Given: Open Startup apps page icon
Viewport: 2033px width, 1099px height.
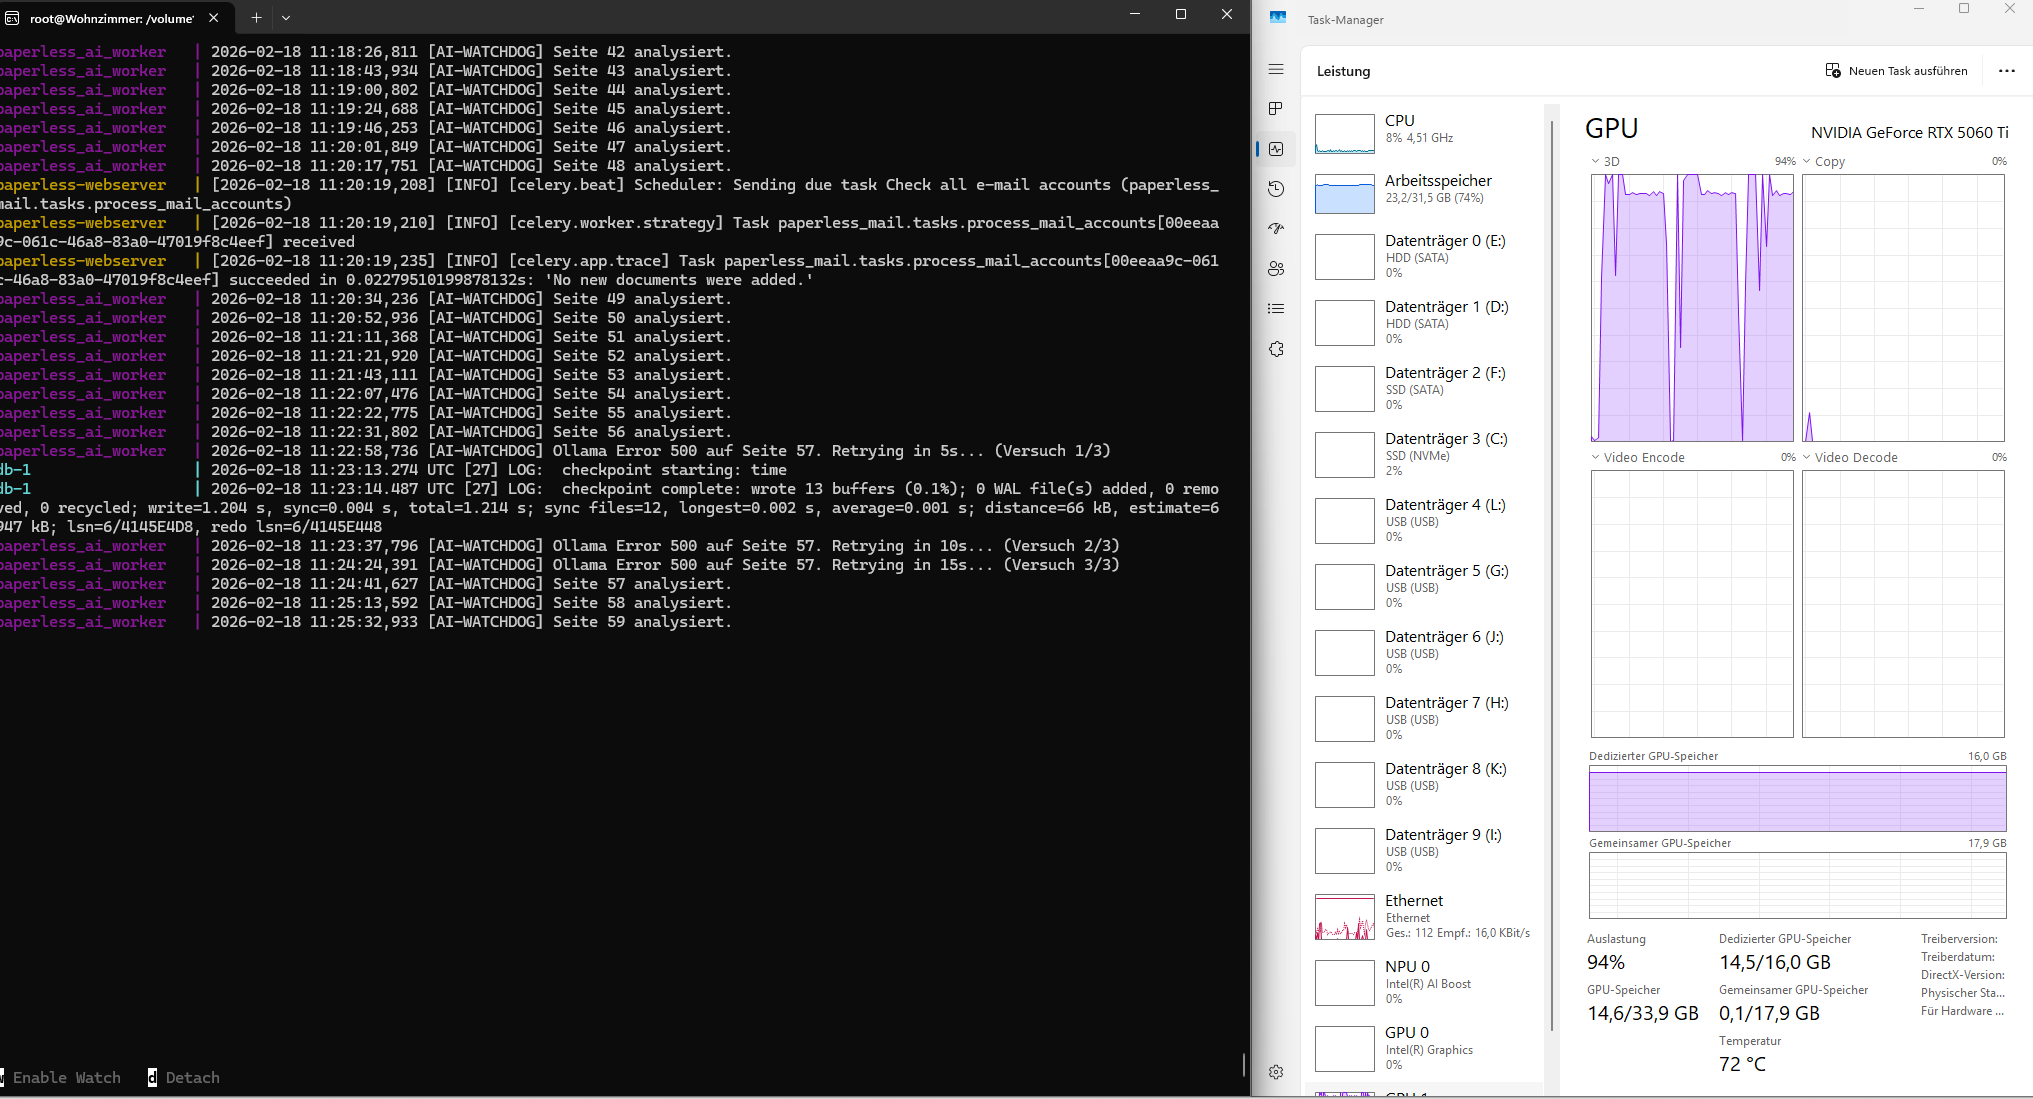Looking at the screenshot, I should [1276, 229].
